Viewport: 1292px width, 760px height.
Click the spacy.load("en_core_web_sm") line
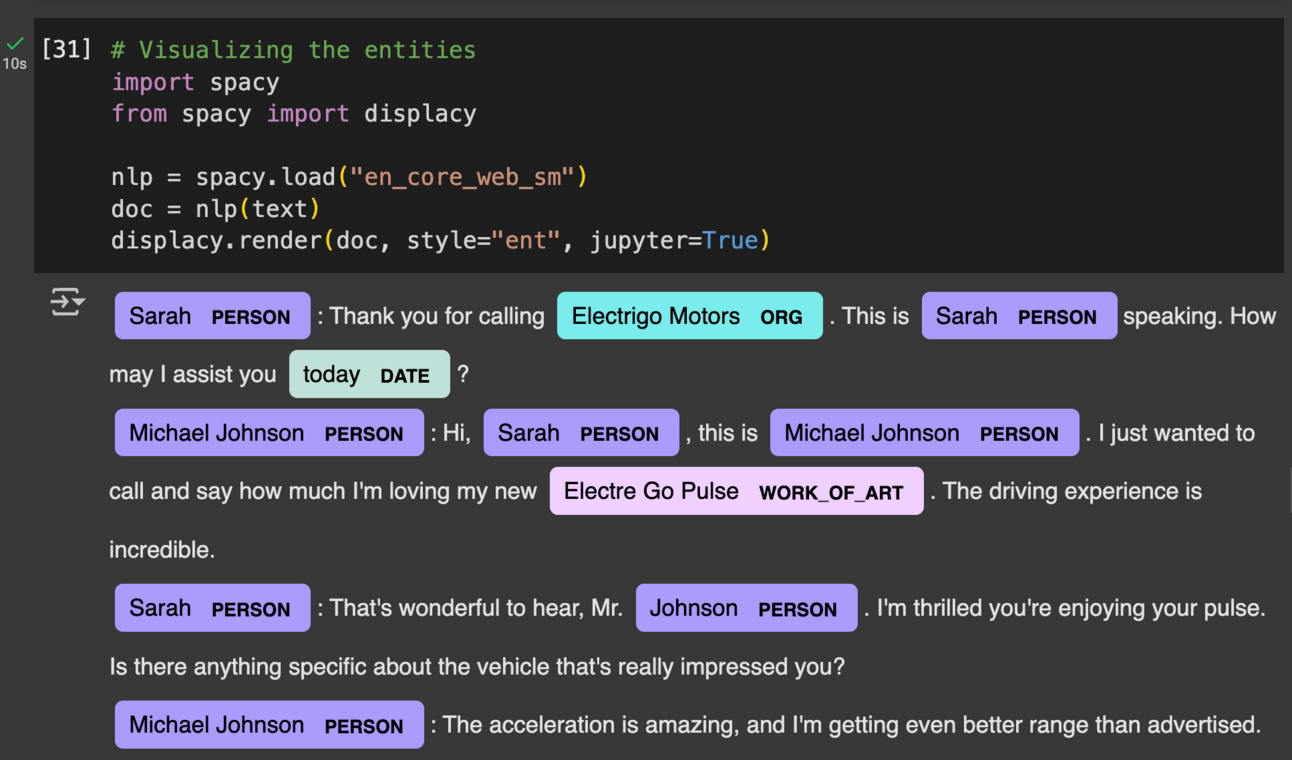click(349, 178)
